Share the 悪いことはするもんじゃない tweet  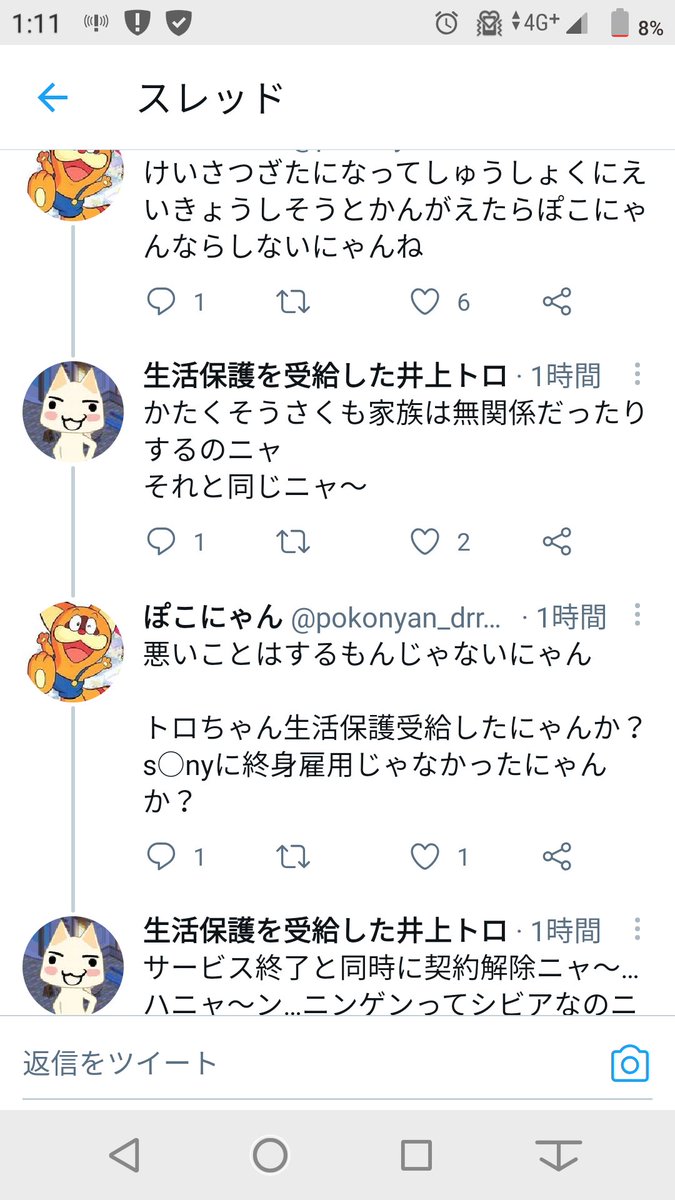tap(556, 856)
